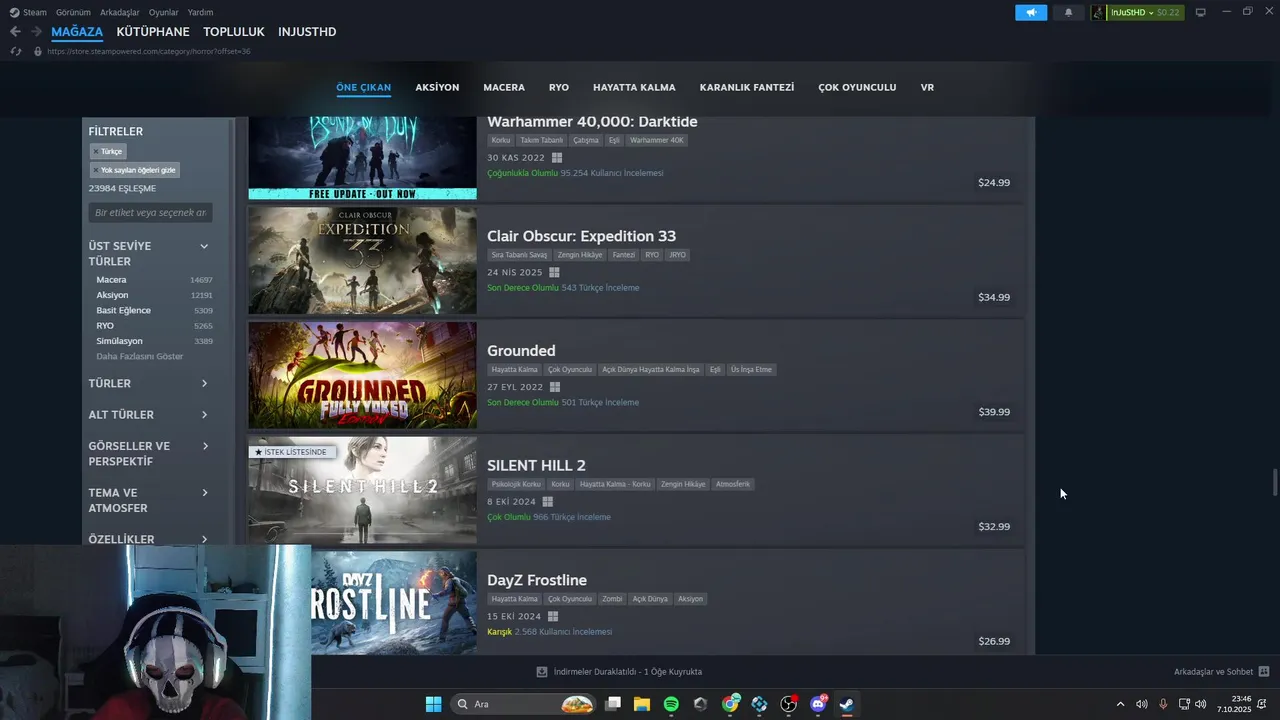Open OBS Studio from the taskbar
Viewport: 1280px width, 720px height.
point(789,704)
